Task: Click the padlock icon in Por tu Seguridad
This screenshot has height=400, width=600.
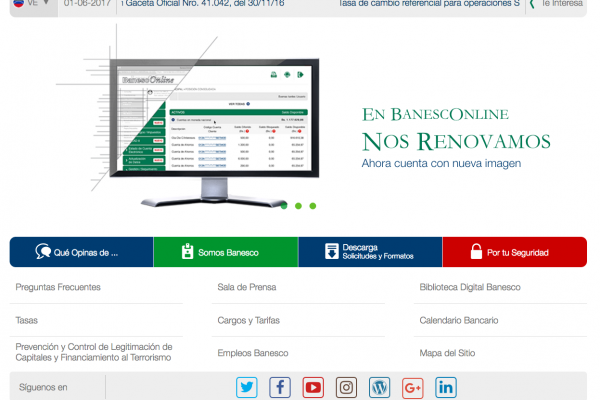Action: 476,251
